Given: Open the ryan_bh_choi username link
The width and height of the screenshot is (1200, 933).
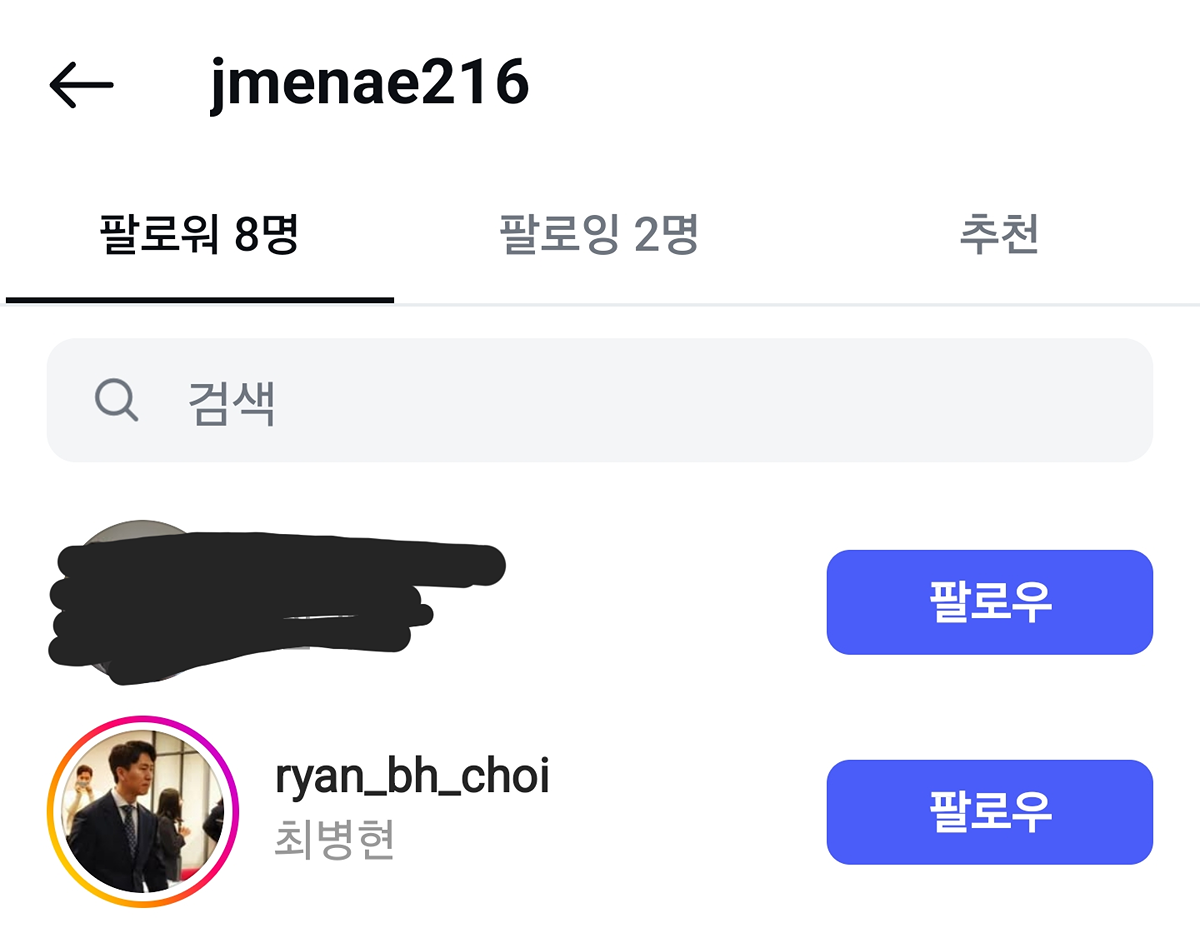Looking at the screenshot, I should [412, 778].
